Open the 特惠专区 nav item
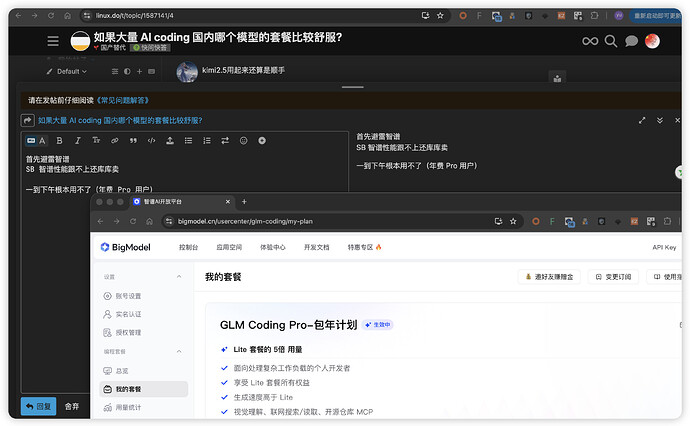 pyautogui.click(x=364, y=247)
